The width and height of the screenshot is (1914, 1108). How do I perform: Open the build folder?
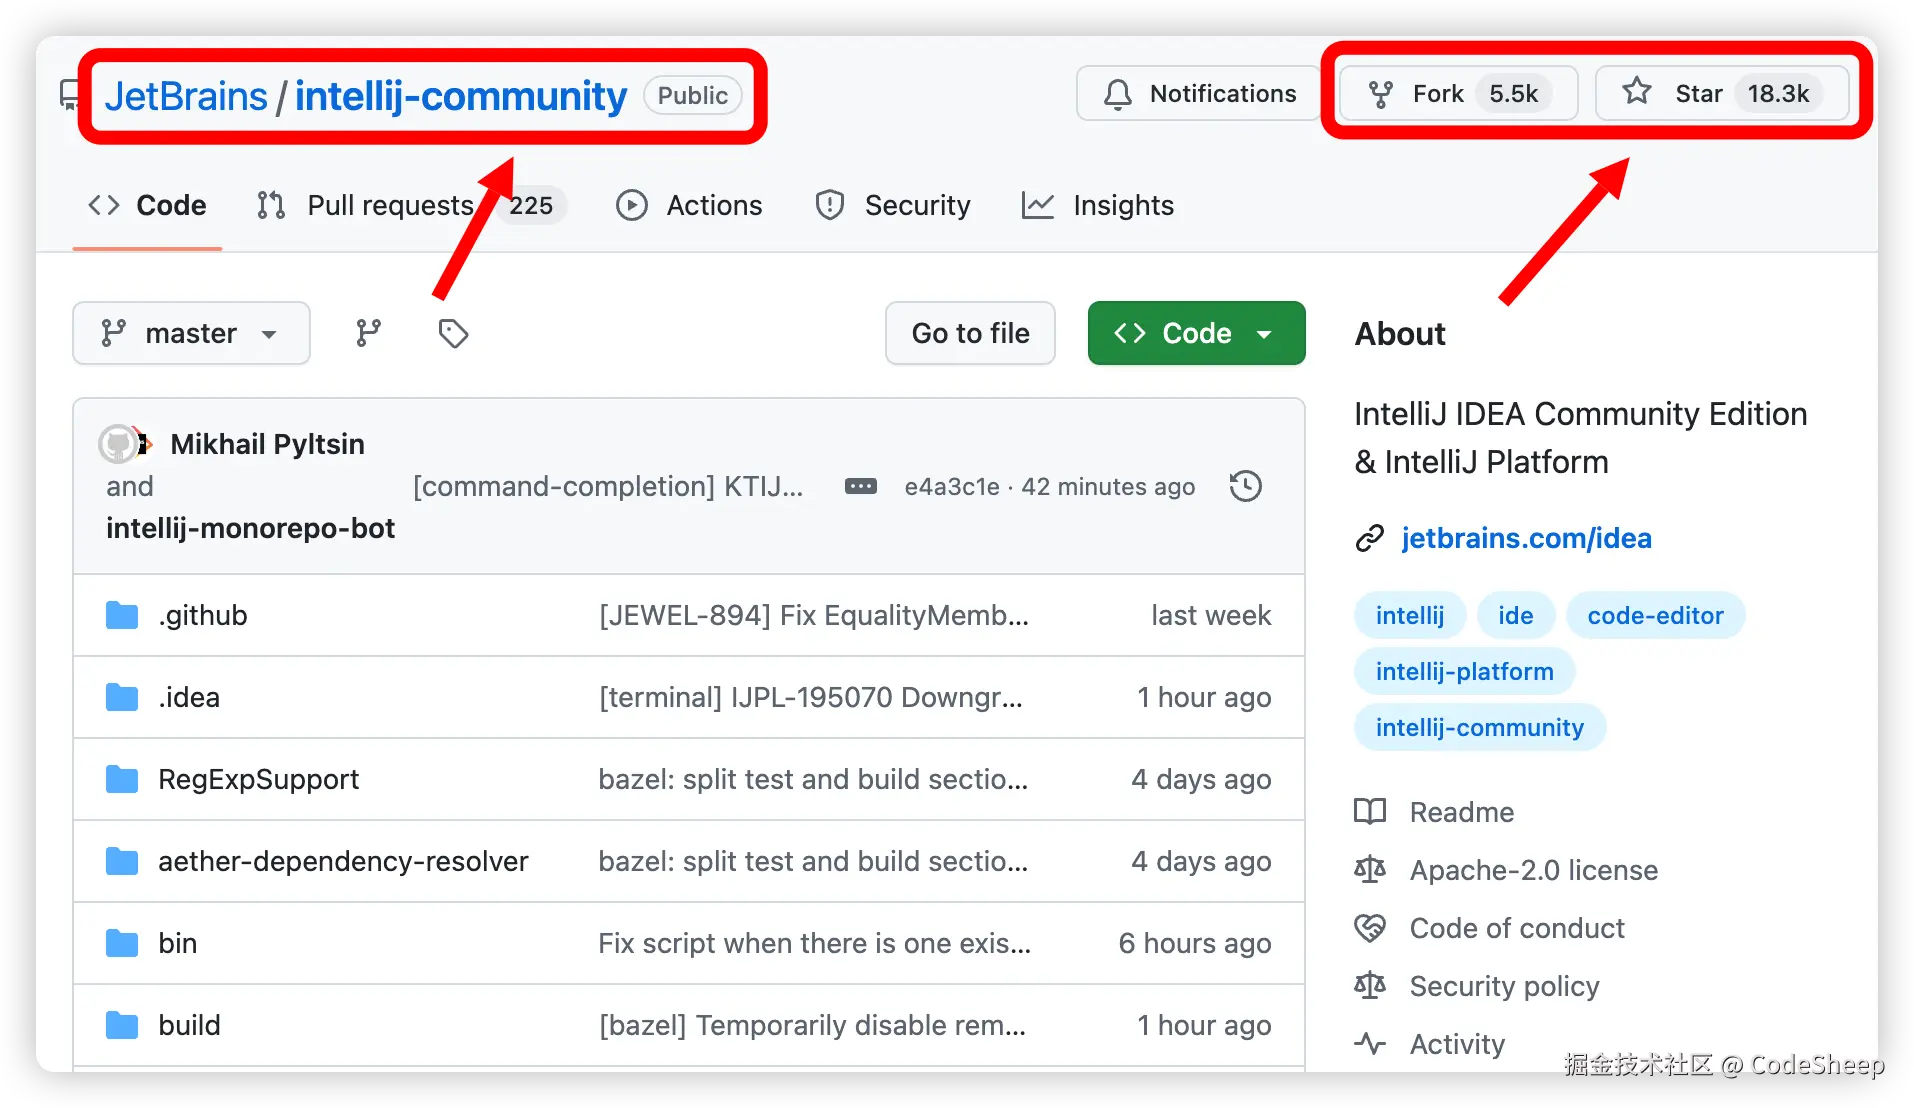(189, 1025)
